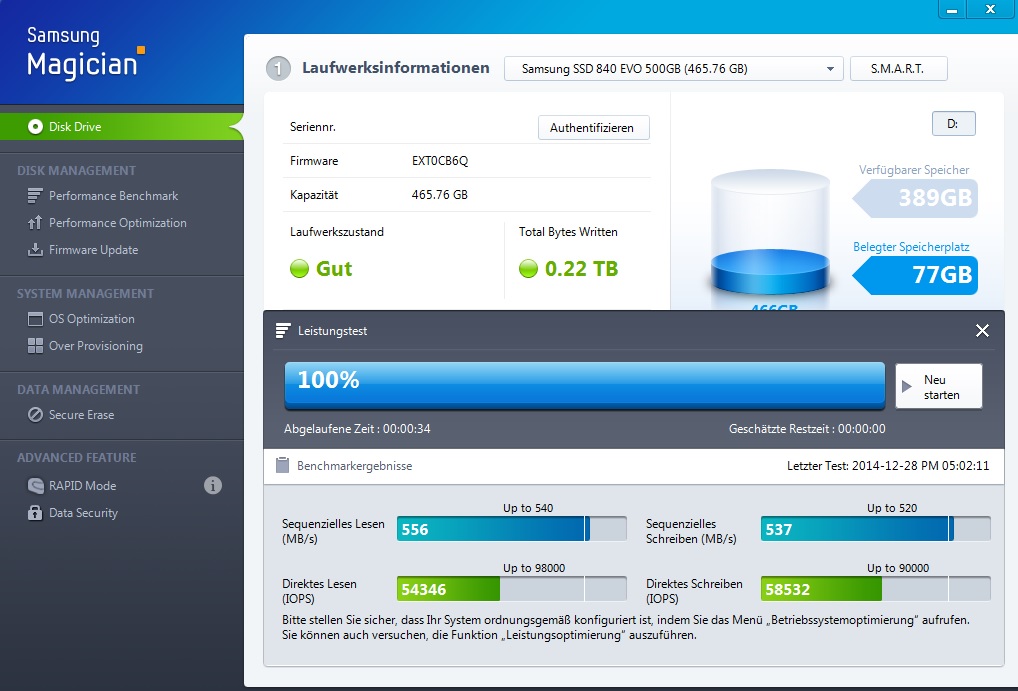This screenshot has width=1018, height=691.
Task: Minimize the Samsung Magician window
Action: pos(952,10)
